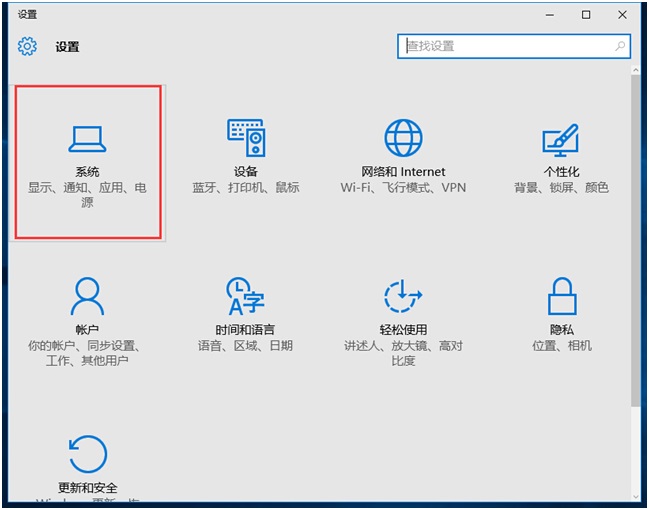The width and height of the screenshot is (649, 510).
Task: Click the "蓝牙、打印机、鼠标" description text
Action: (245, 188)
